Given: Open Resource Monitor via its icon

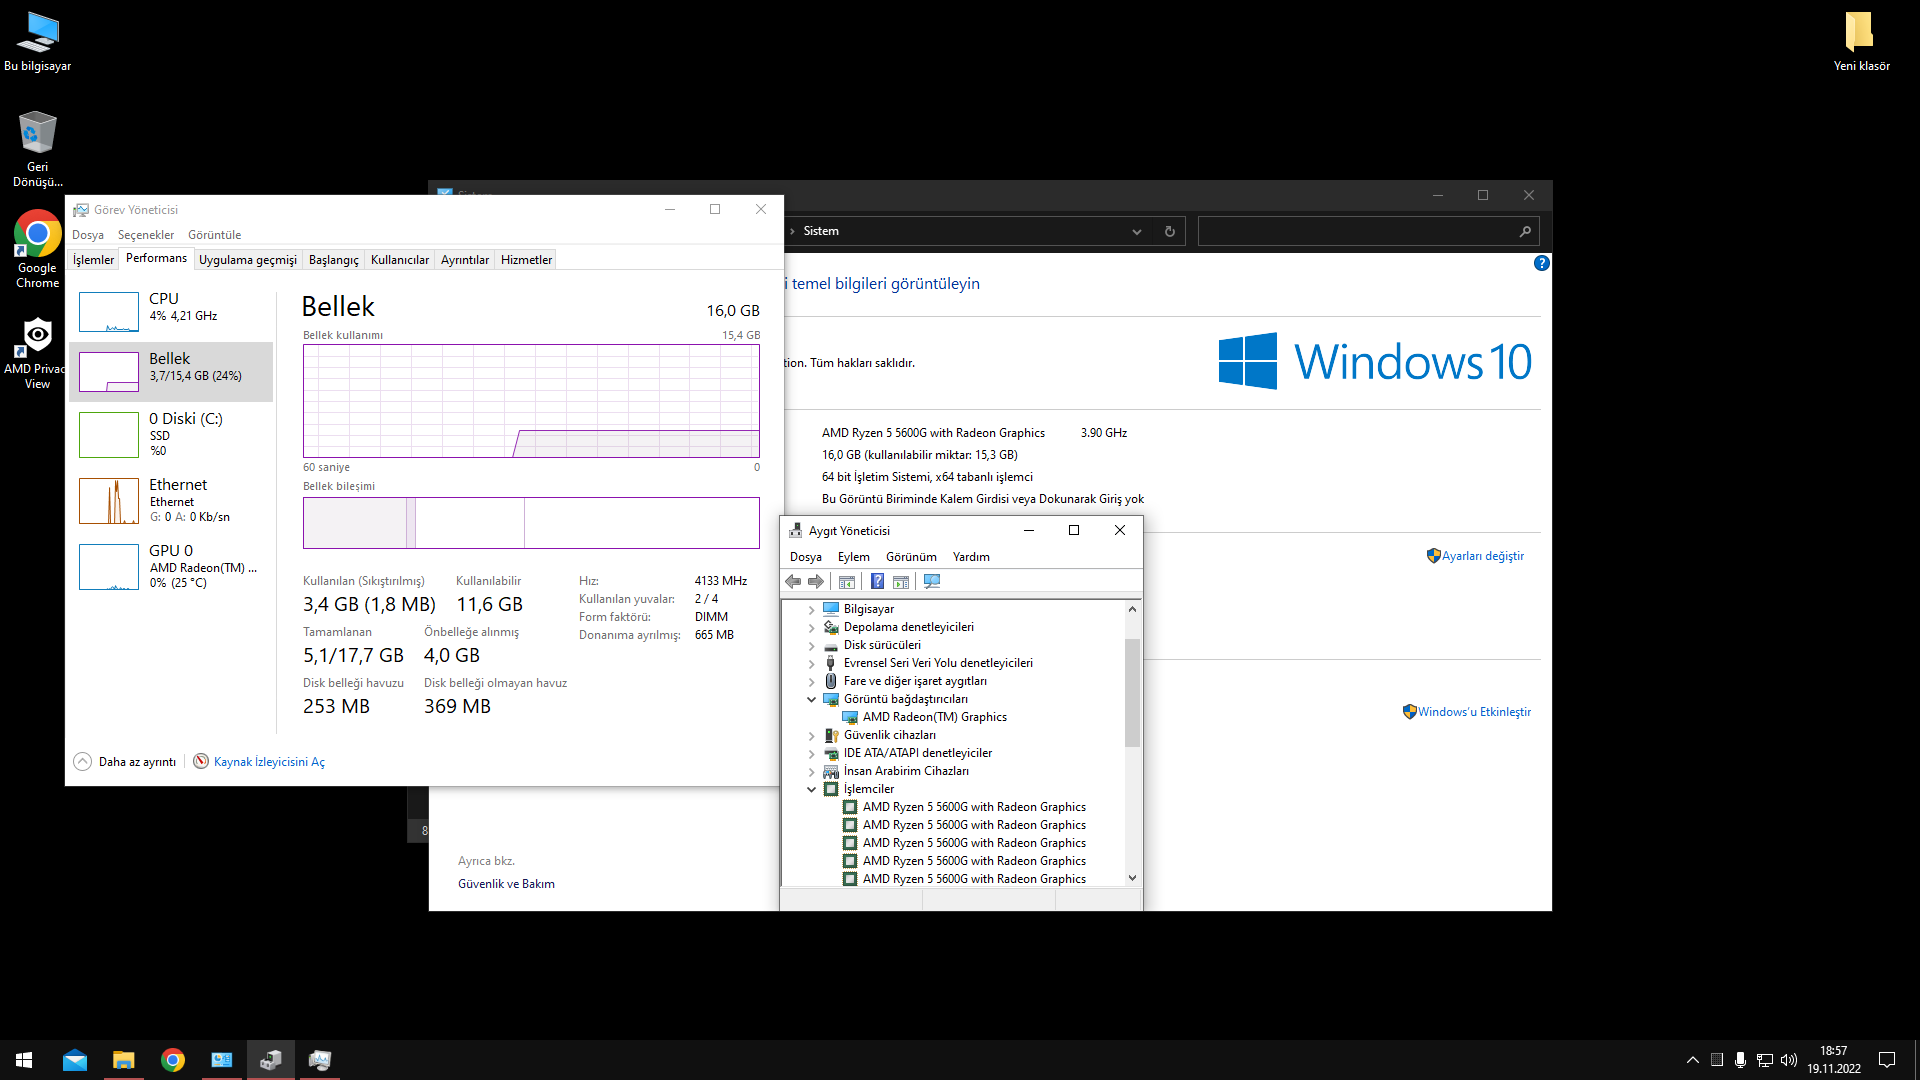Looking at the screenshot, I should (x=201, y=762).
